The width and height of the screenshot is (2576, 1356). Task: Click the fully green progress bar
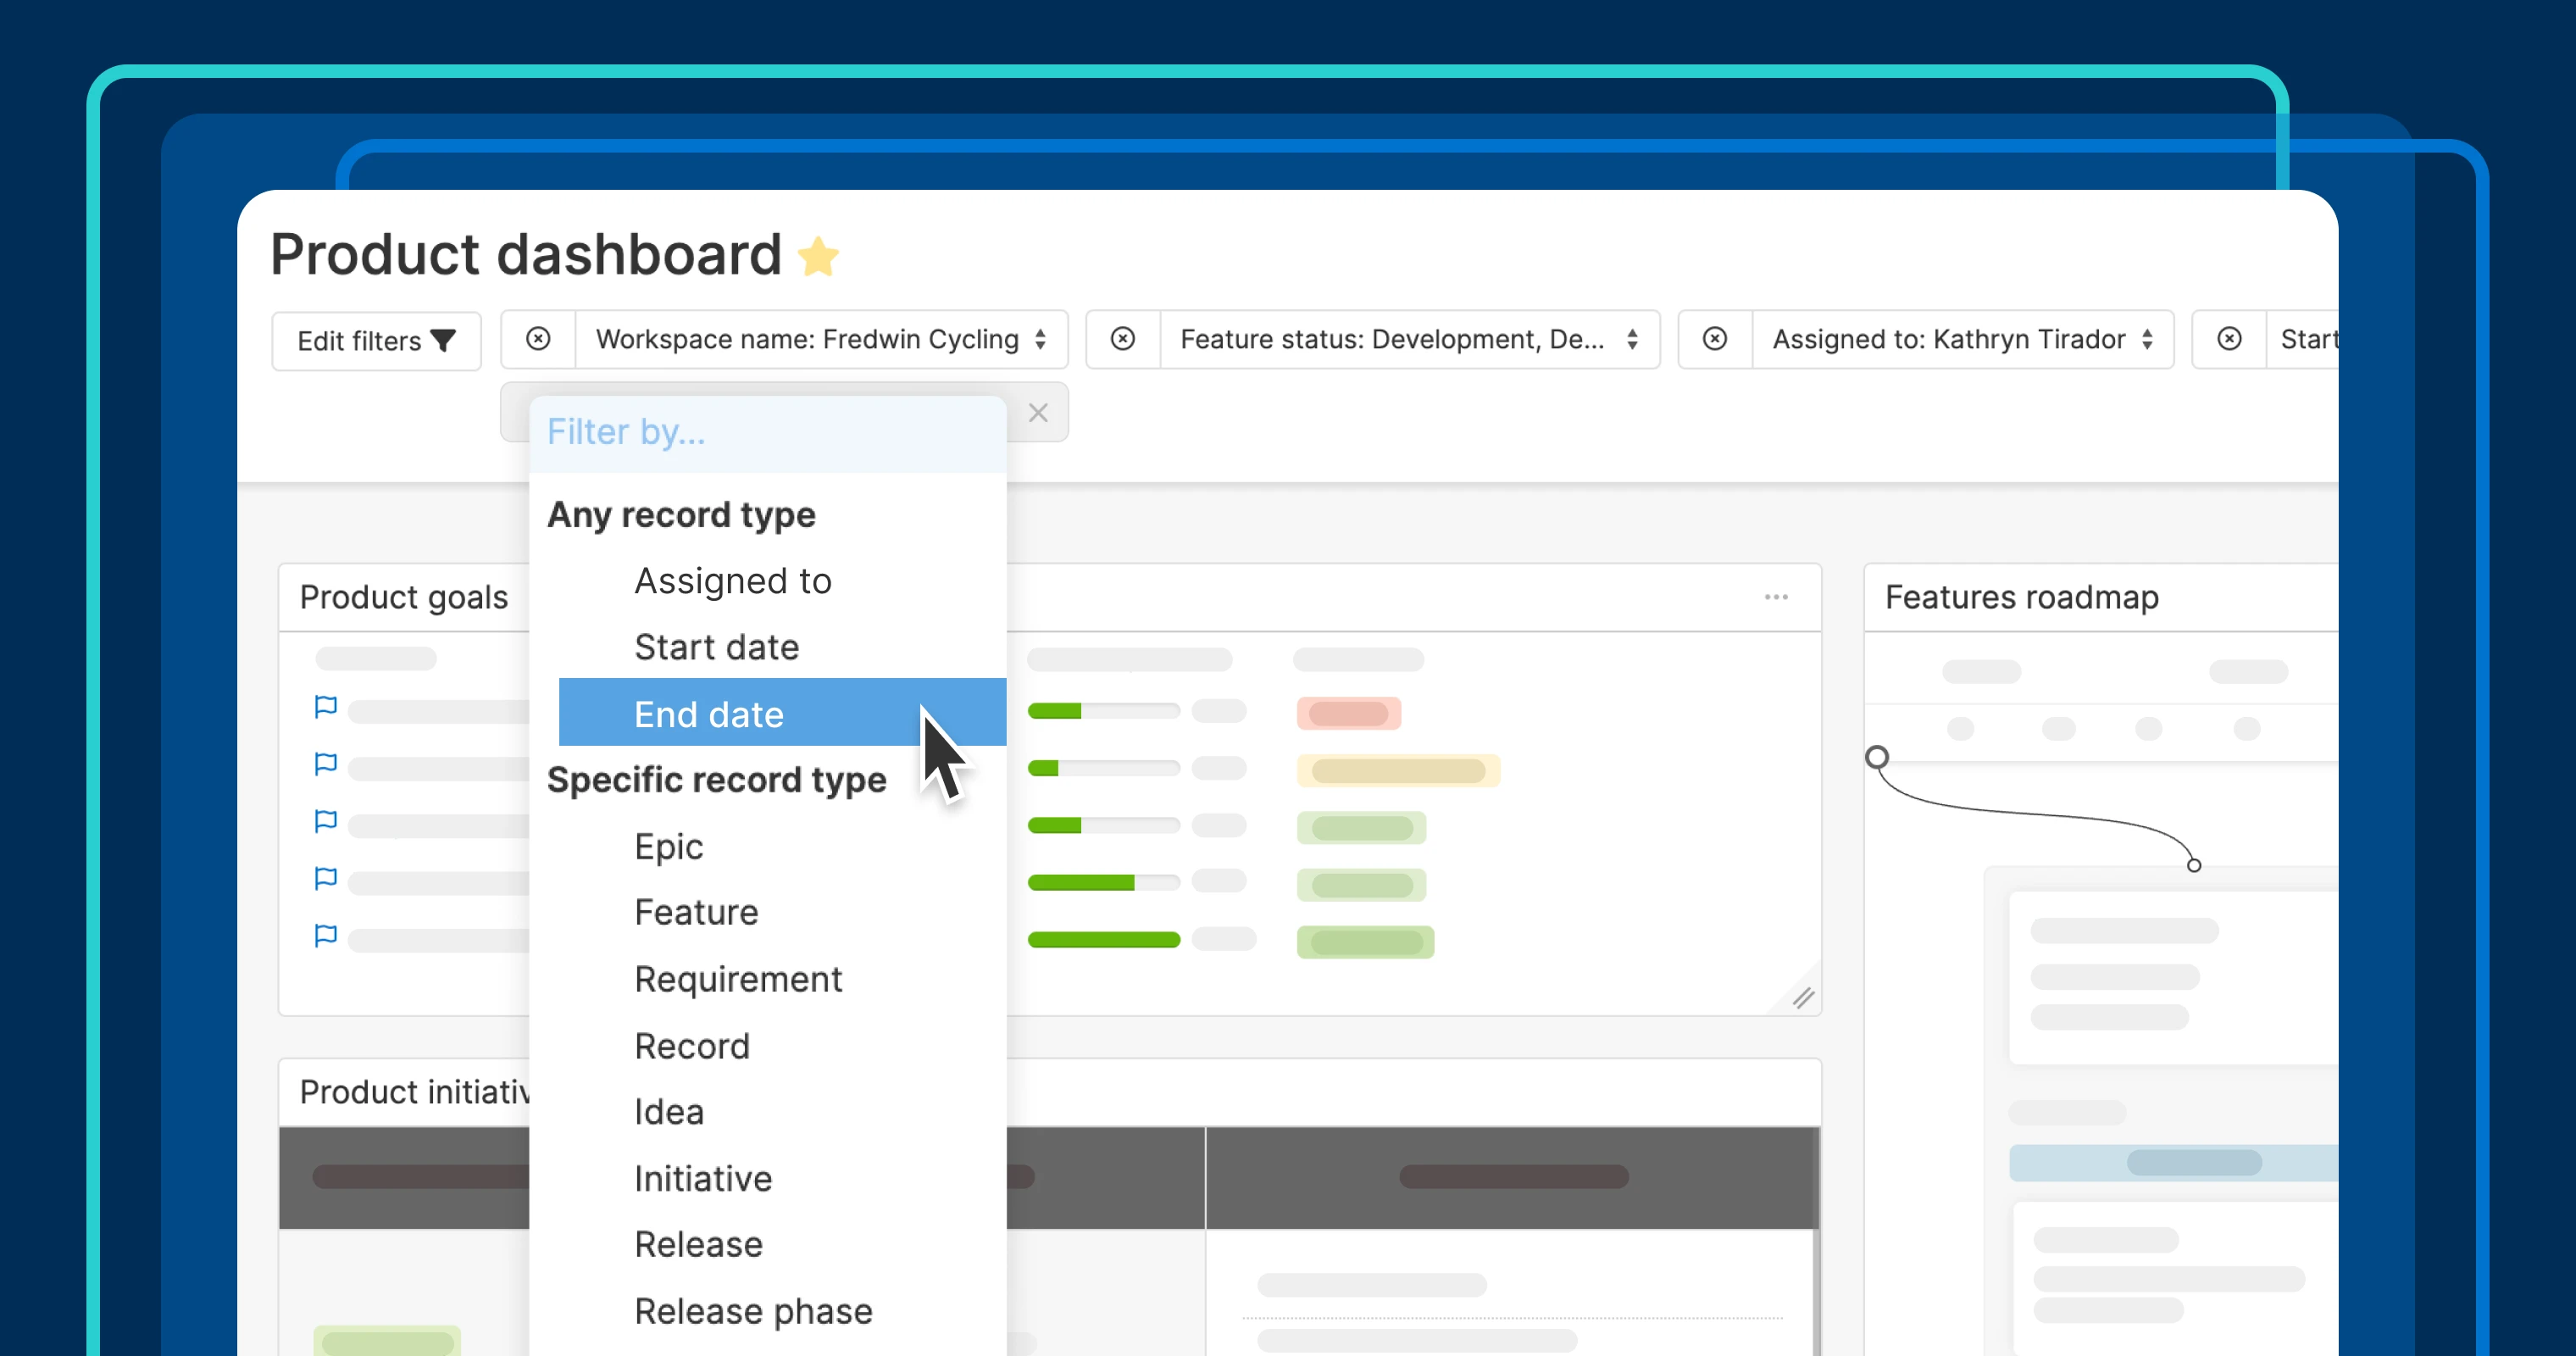(x=1103, y=940)
